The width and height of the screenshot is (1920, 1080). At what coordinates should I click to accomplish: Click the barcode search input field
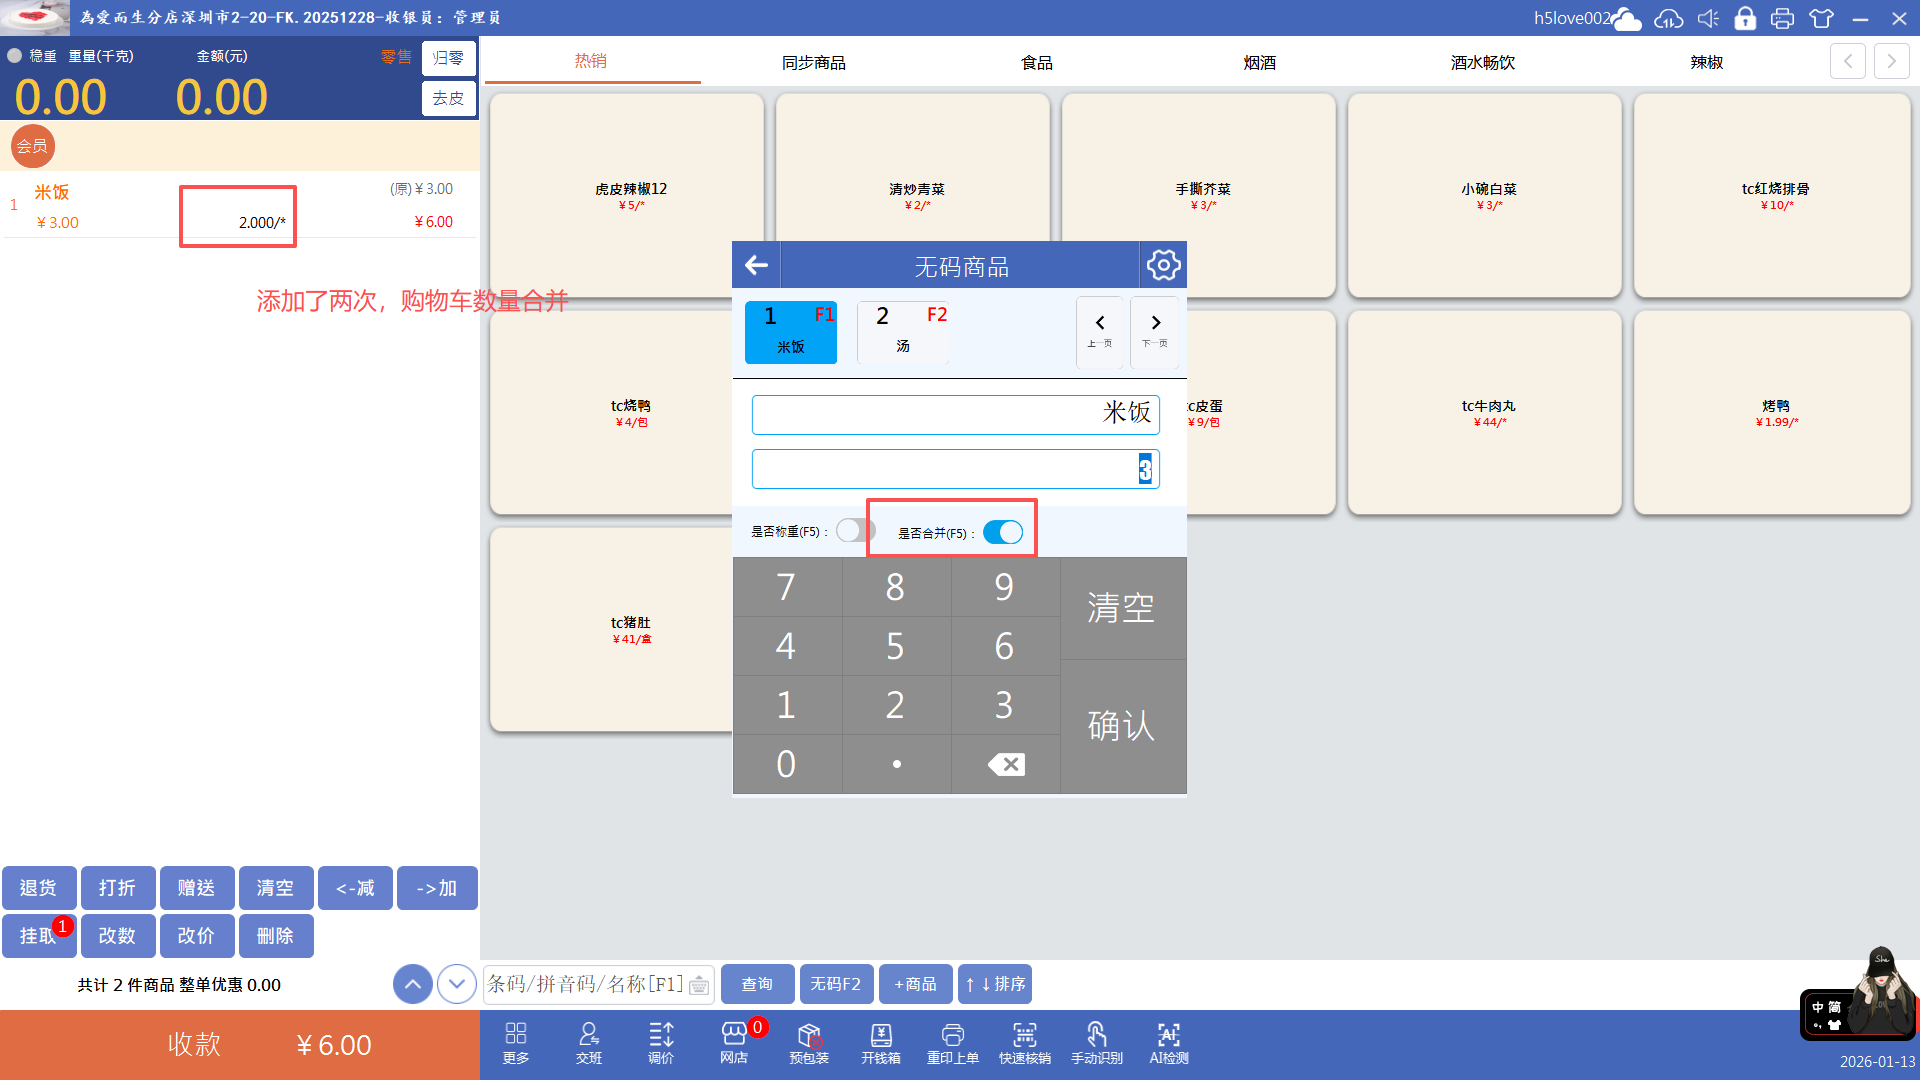tap(585, 984)
